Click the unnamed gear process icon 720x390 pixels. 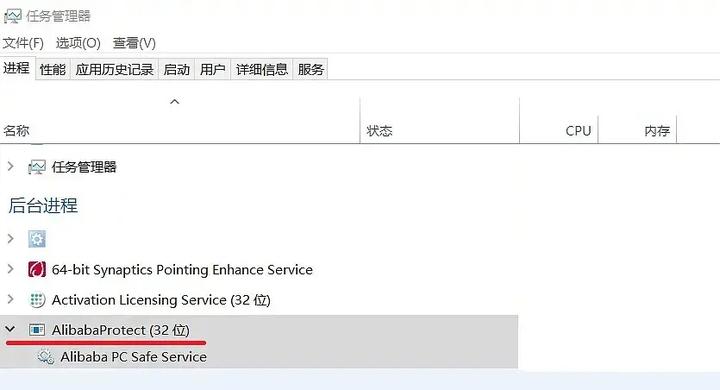tap(37, 239)
